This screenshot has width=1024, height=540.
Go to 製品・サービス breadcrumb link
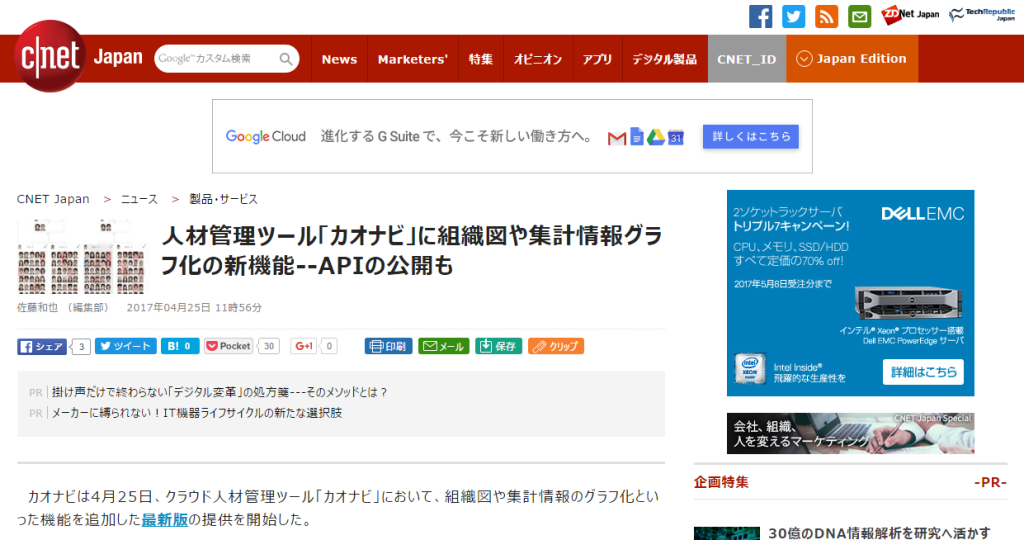[x=223, y=199]
